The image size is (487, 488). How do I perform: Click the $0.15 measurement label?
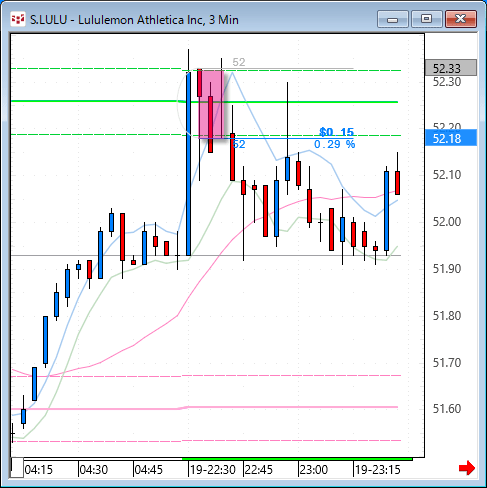coord(336,132)
